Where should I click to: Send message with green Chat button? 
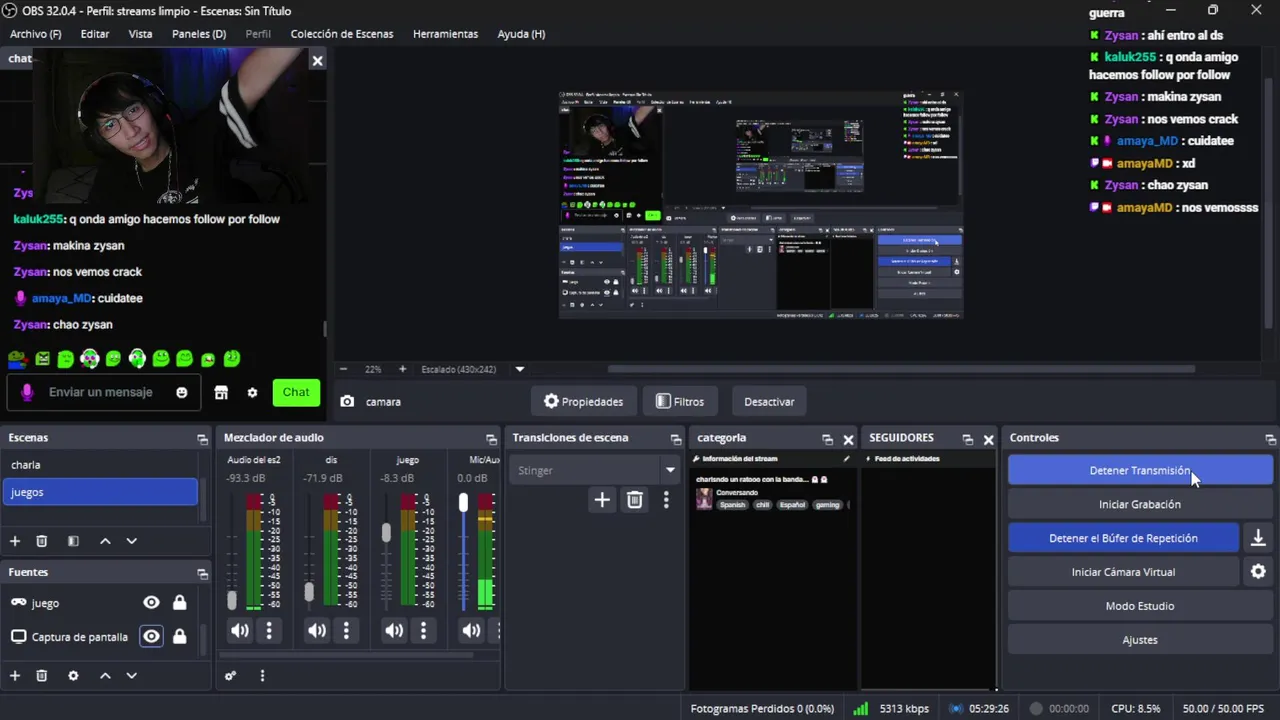click(x=296, y=392)
